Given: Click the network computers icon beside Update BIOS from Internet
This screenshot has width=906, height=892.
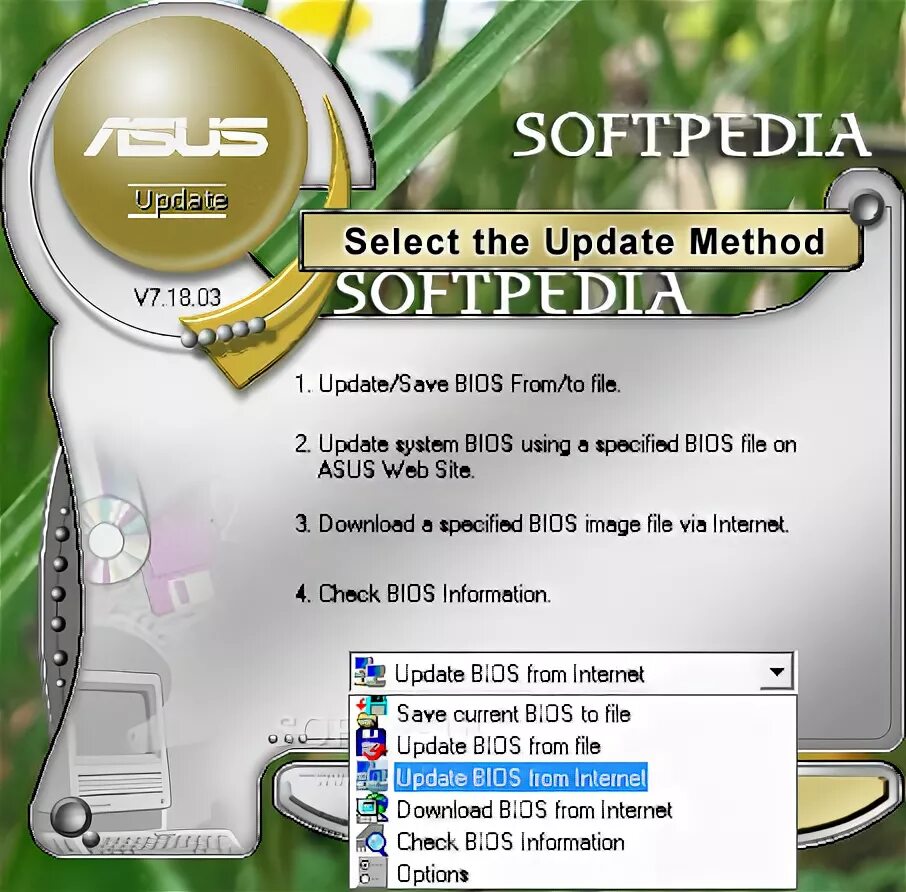Looking at the screenshot, I should 372,776.
